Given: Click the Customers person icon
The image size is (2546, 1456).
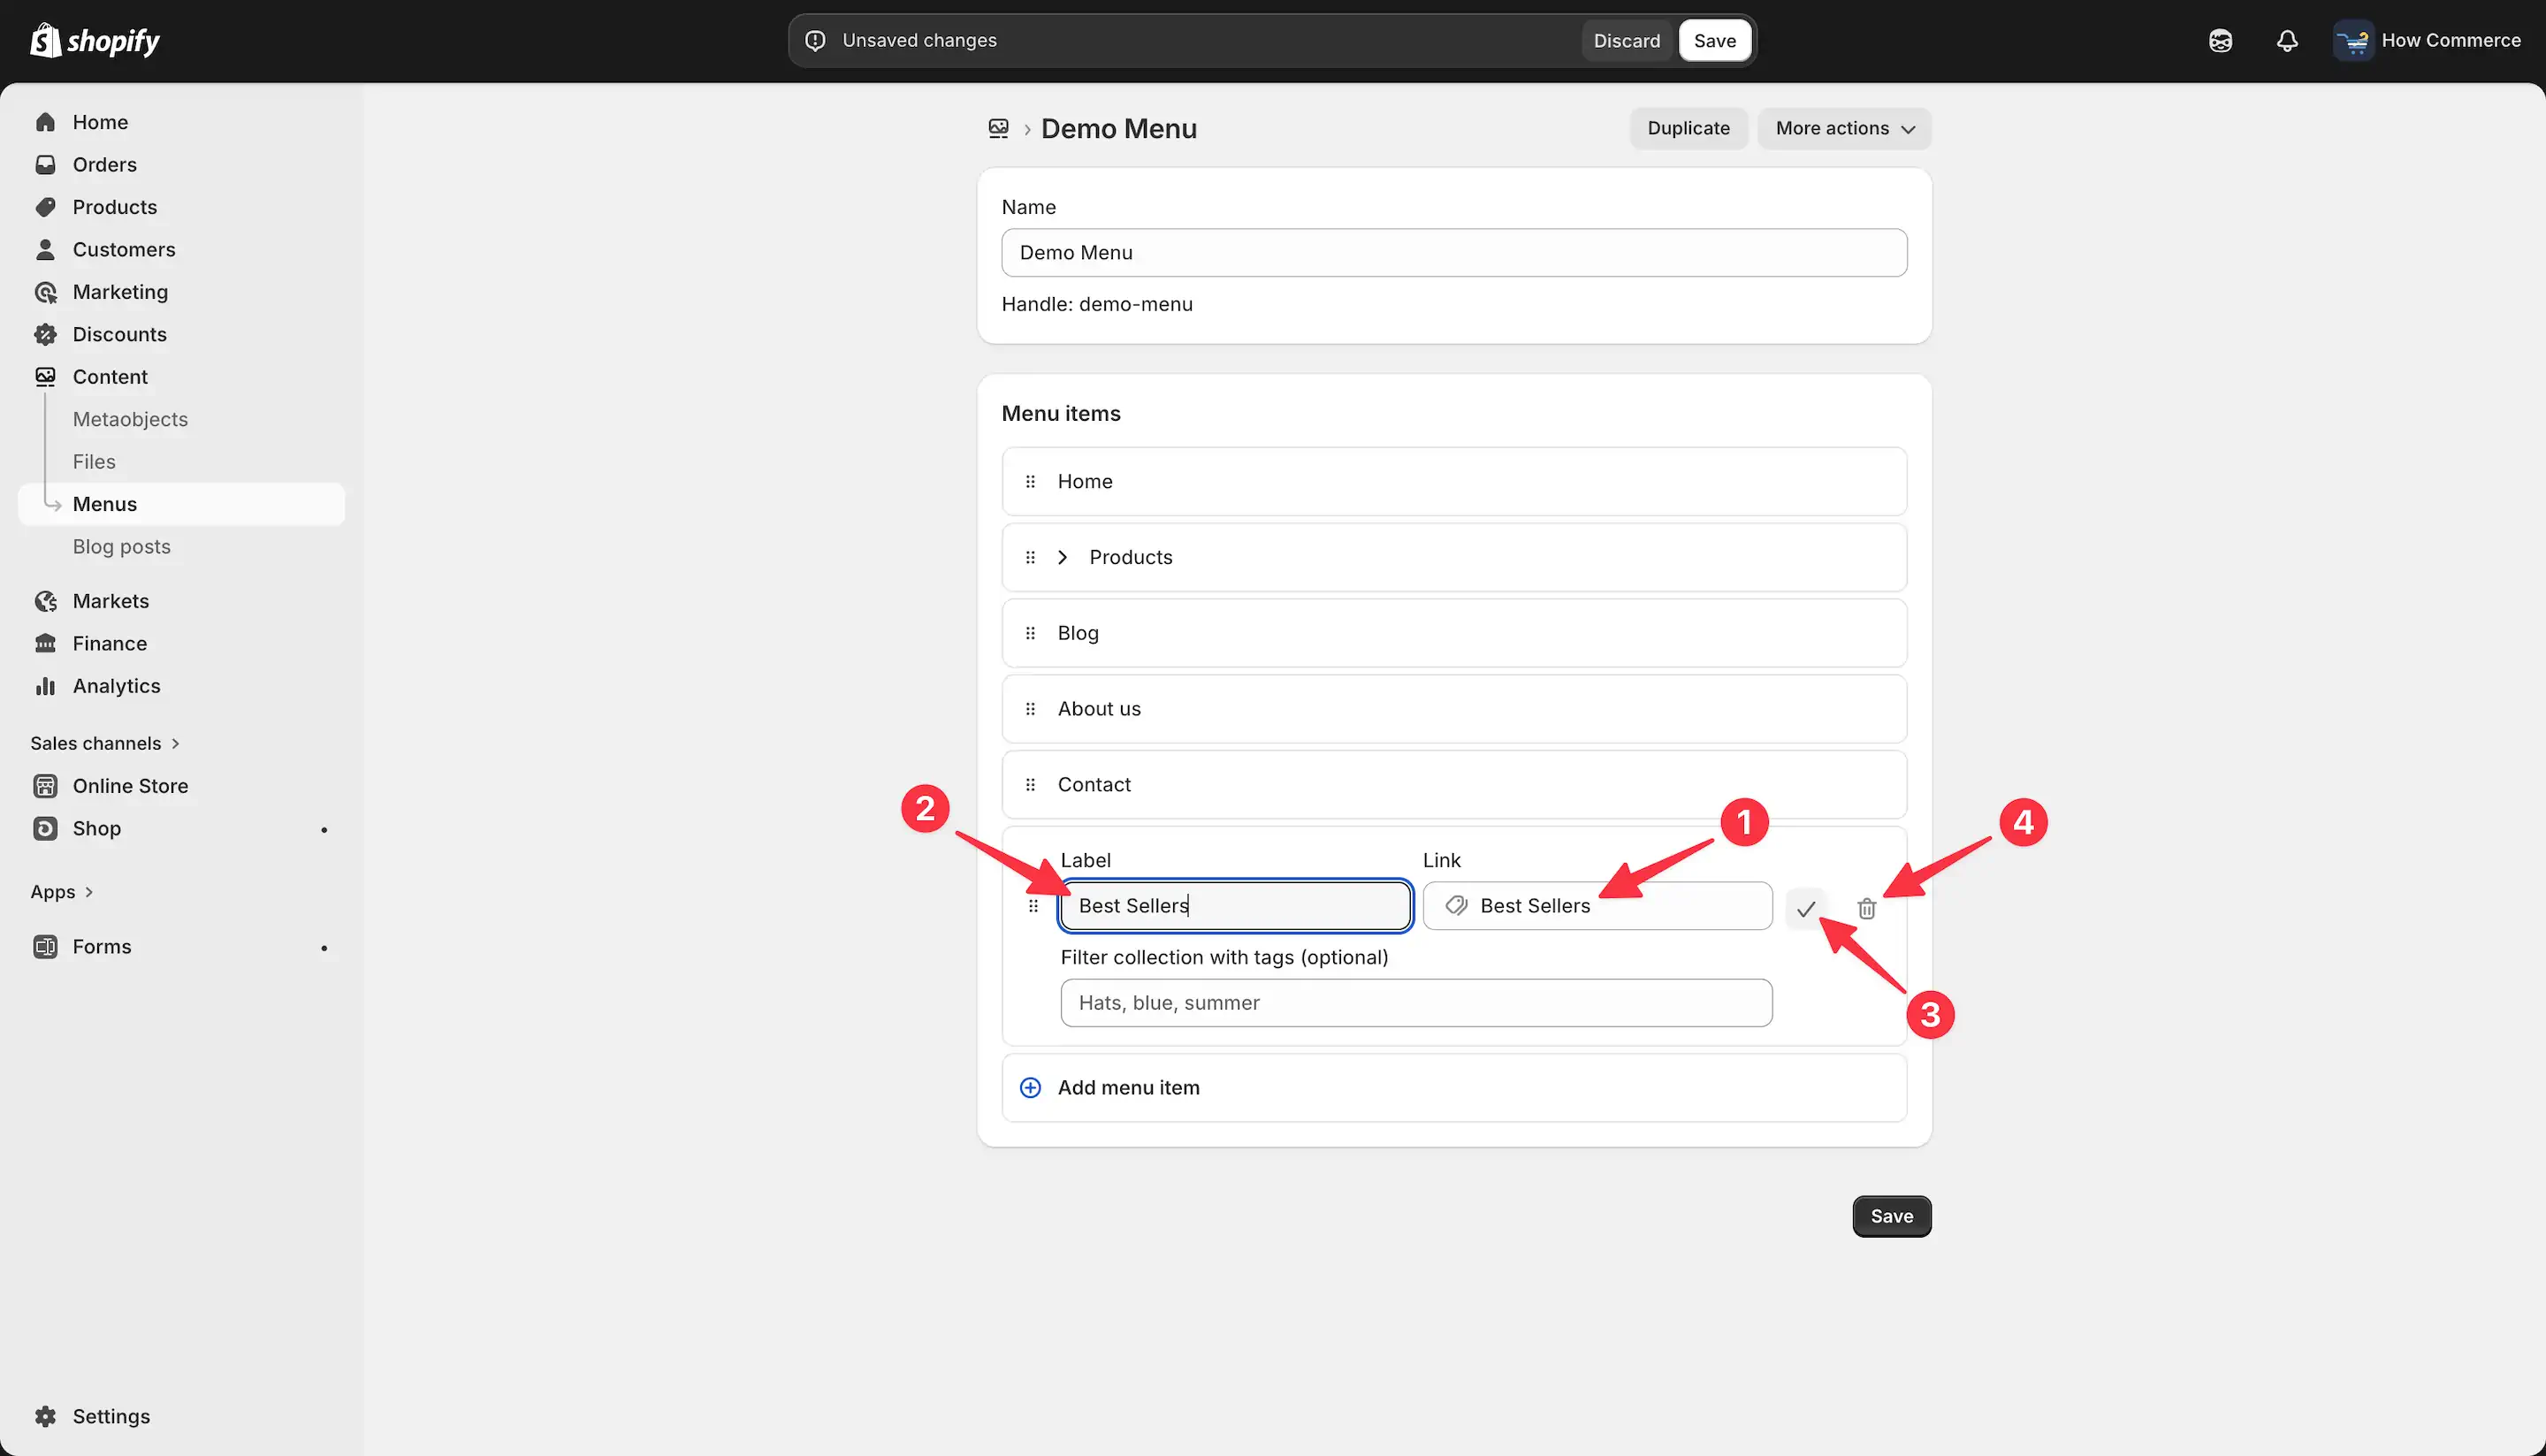Looking at the screenshot, I should point(45,250).
